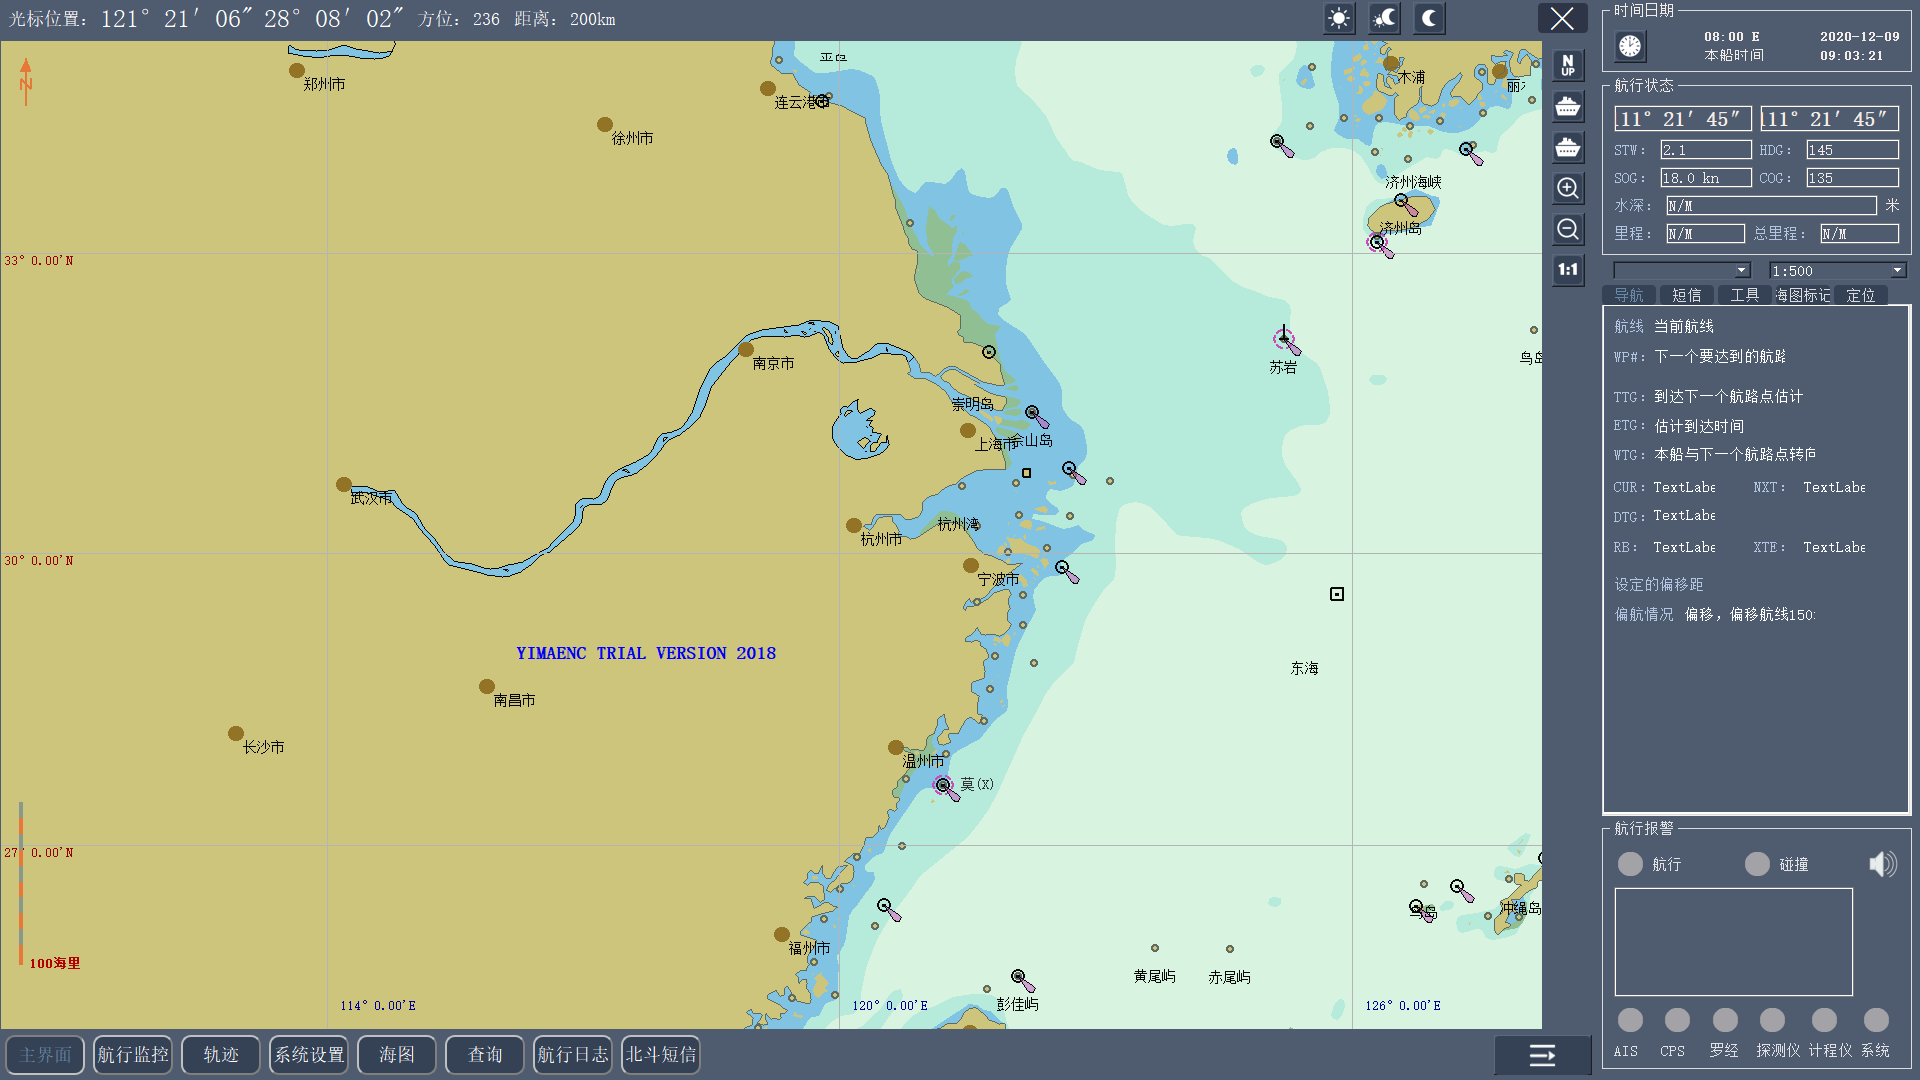Toggle the 碰撞 alarm indicator
Viewport: 1920px width, 1080px height.
click(1757, 864)
